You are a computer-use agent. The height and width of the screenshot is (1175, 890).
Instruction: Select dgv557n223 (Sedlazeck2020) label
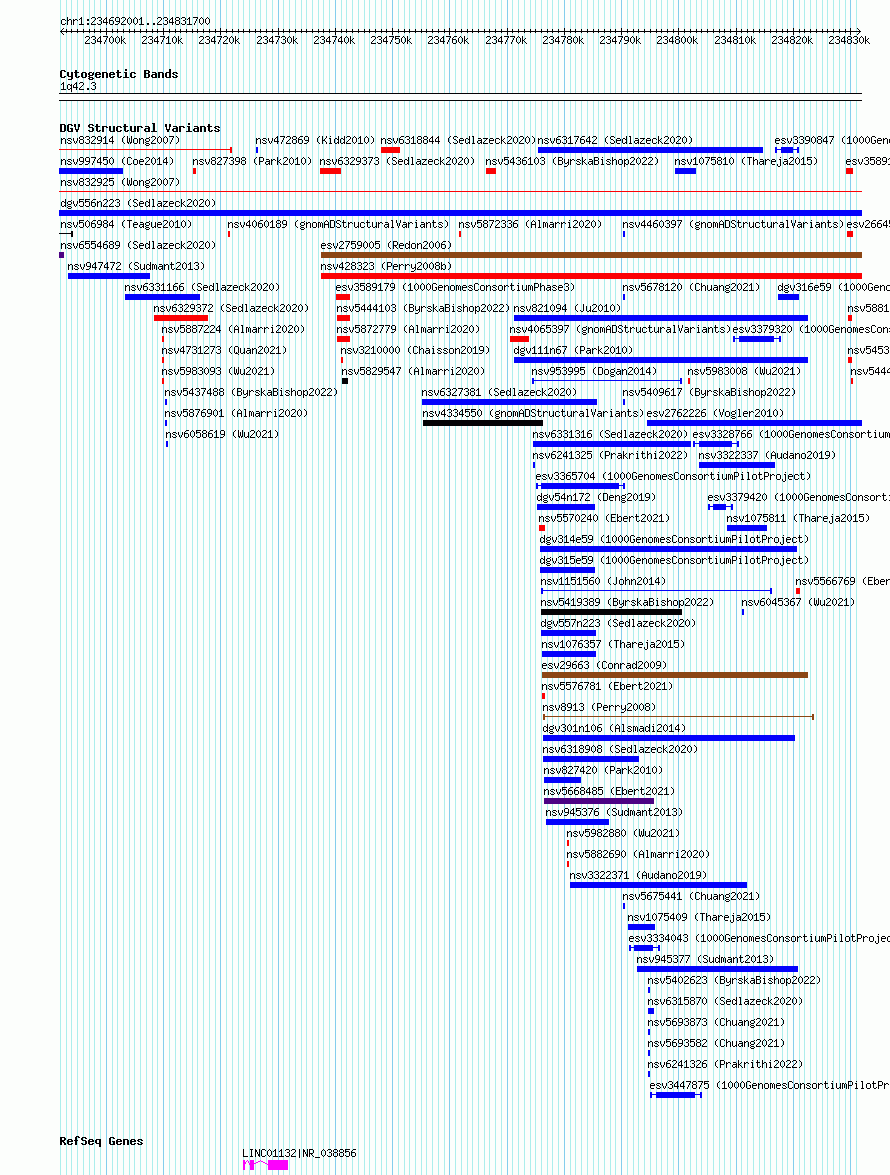tap(618, 623)
